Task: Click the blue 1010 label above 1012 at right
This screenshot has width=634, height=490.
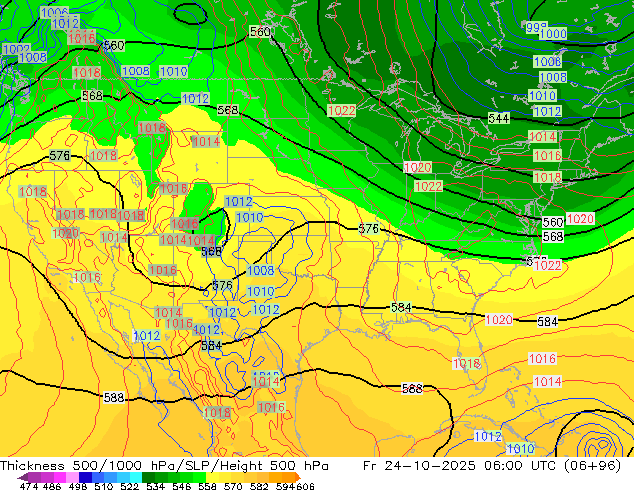Action: pos(543,96)
